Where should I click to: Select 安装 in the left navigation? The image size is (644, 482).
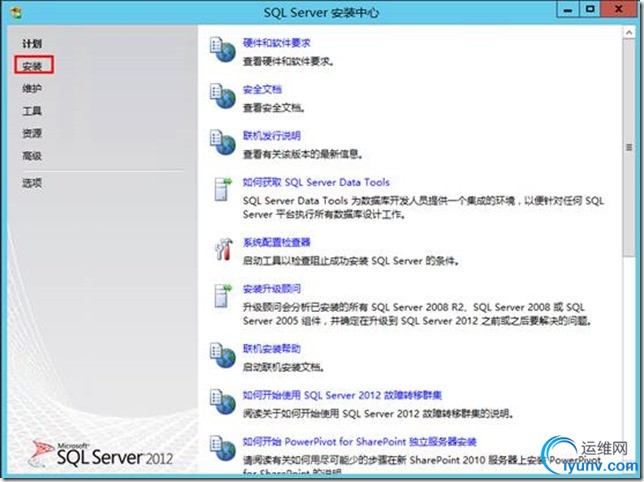click(x=32, y=66)
